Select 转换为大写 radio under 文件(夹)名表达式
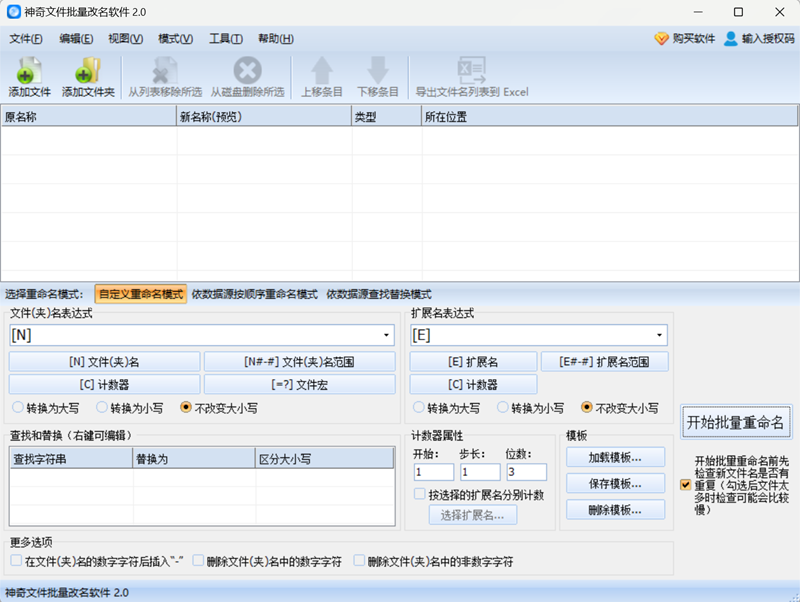The height and width of the screenshot is (602, 800). click(17, 408)
